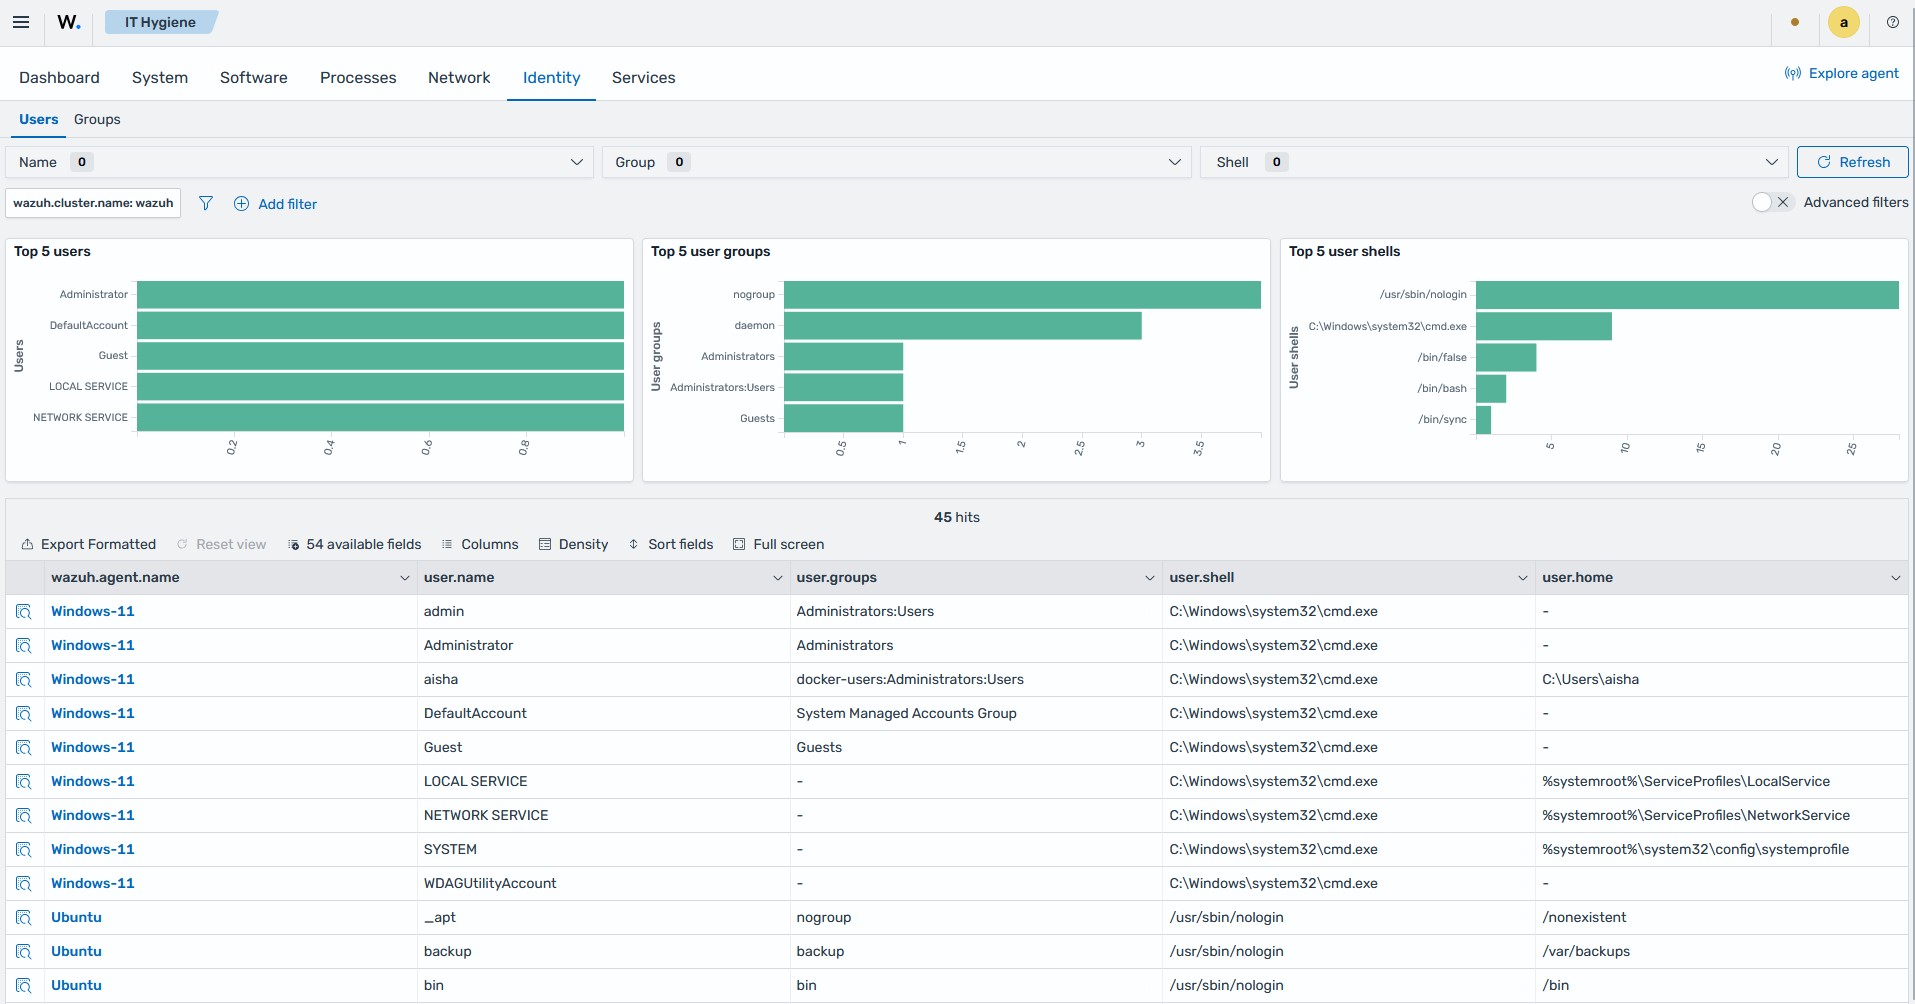Click the IT Hygiene breadcrumb badge
The height and width of the screenshot is (1004, 1915).
[x=160, y=22]
